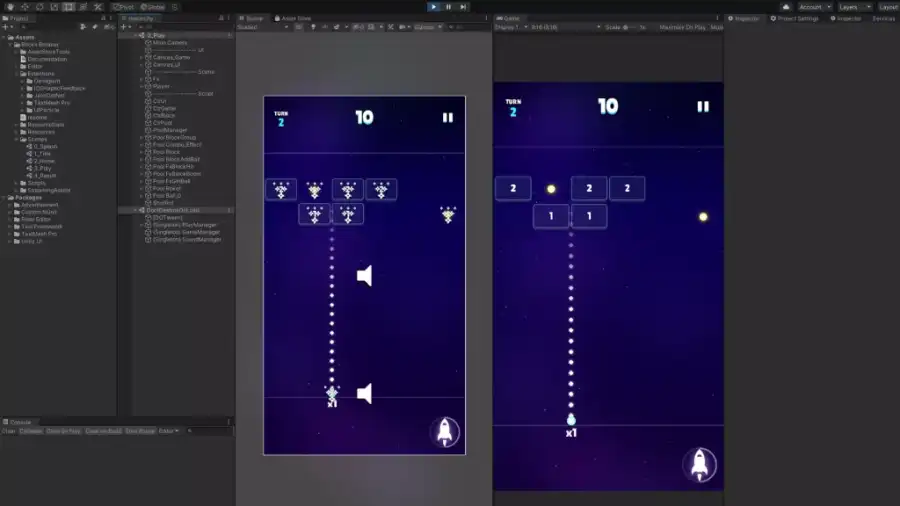This screenshot has width=900, height=506.
Task: Tap the pause icon in Game view
Action: click(703, 107)
